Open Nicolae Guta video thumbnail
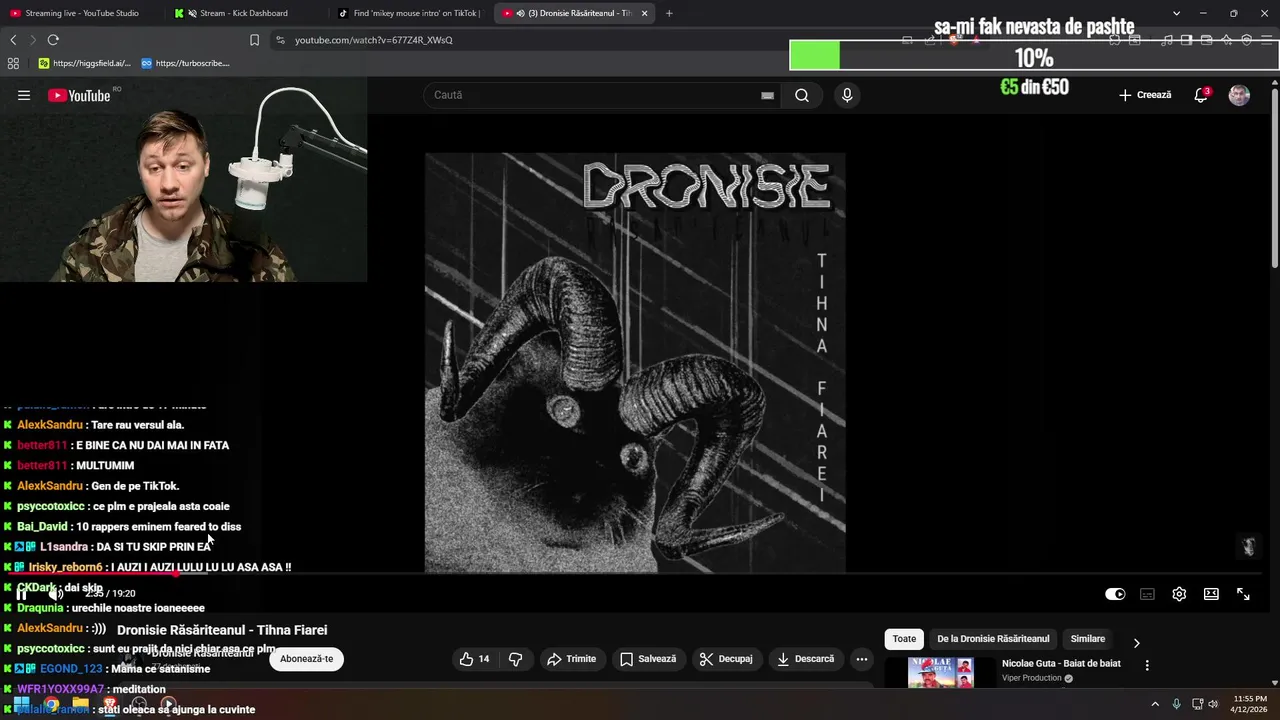 click(x=941, y=673)
